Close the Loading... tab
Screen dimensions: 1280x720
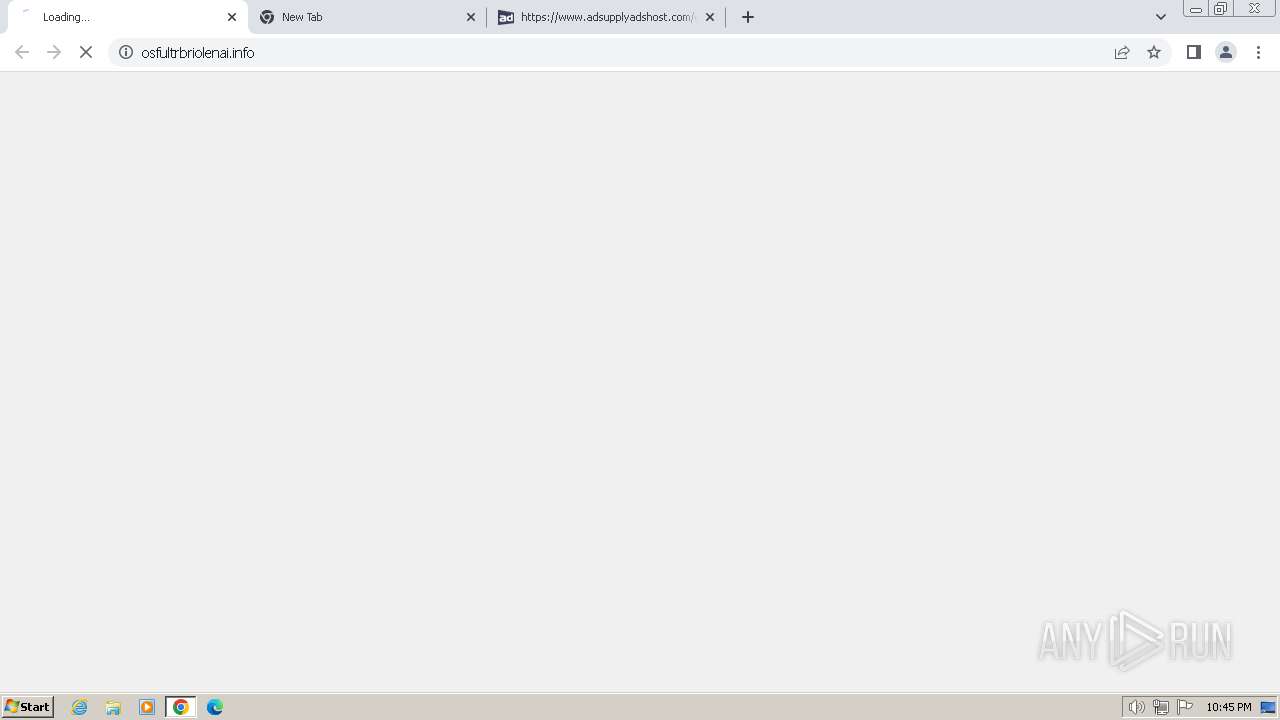[232, 17]
